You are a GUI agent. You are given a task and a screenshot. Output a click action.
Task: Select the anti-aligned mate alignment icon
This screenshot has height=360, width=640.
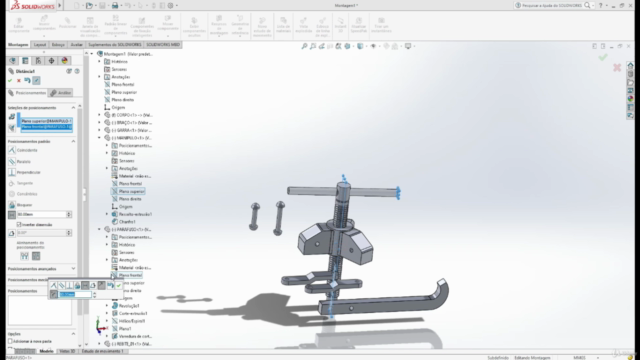(x=36, y=256)
